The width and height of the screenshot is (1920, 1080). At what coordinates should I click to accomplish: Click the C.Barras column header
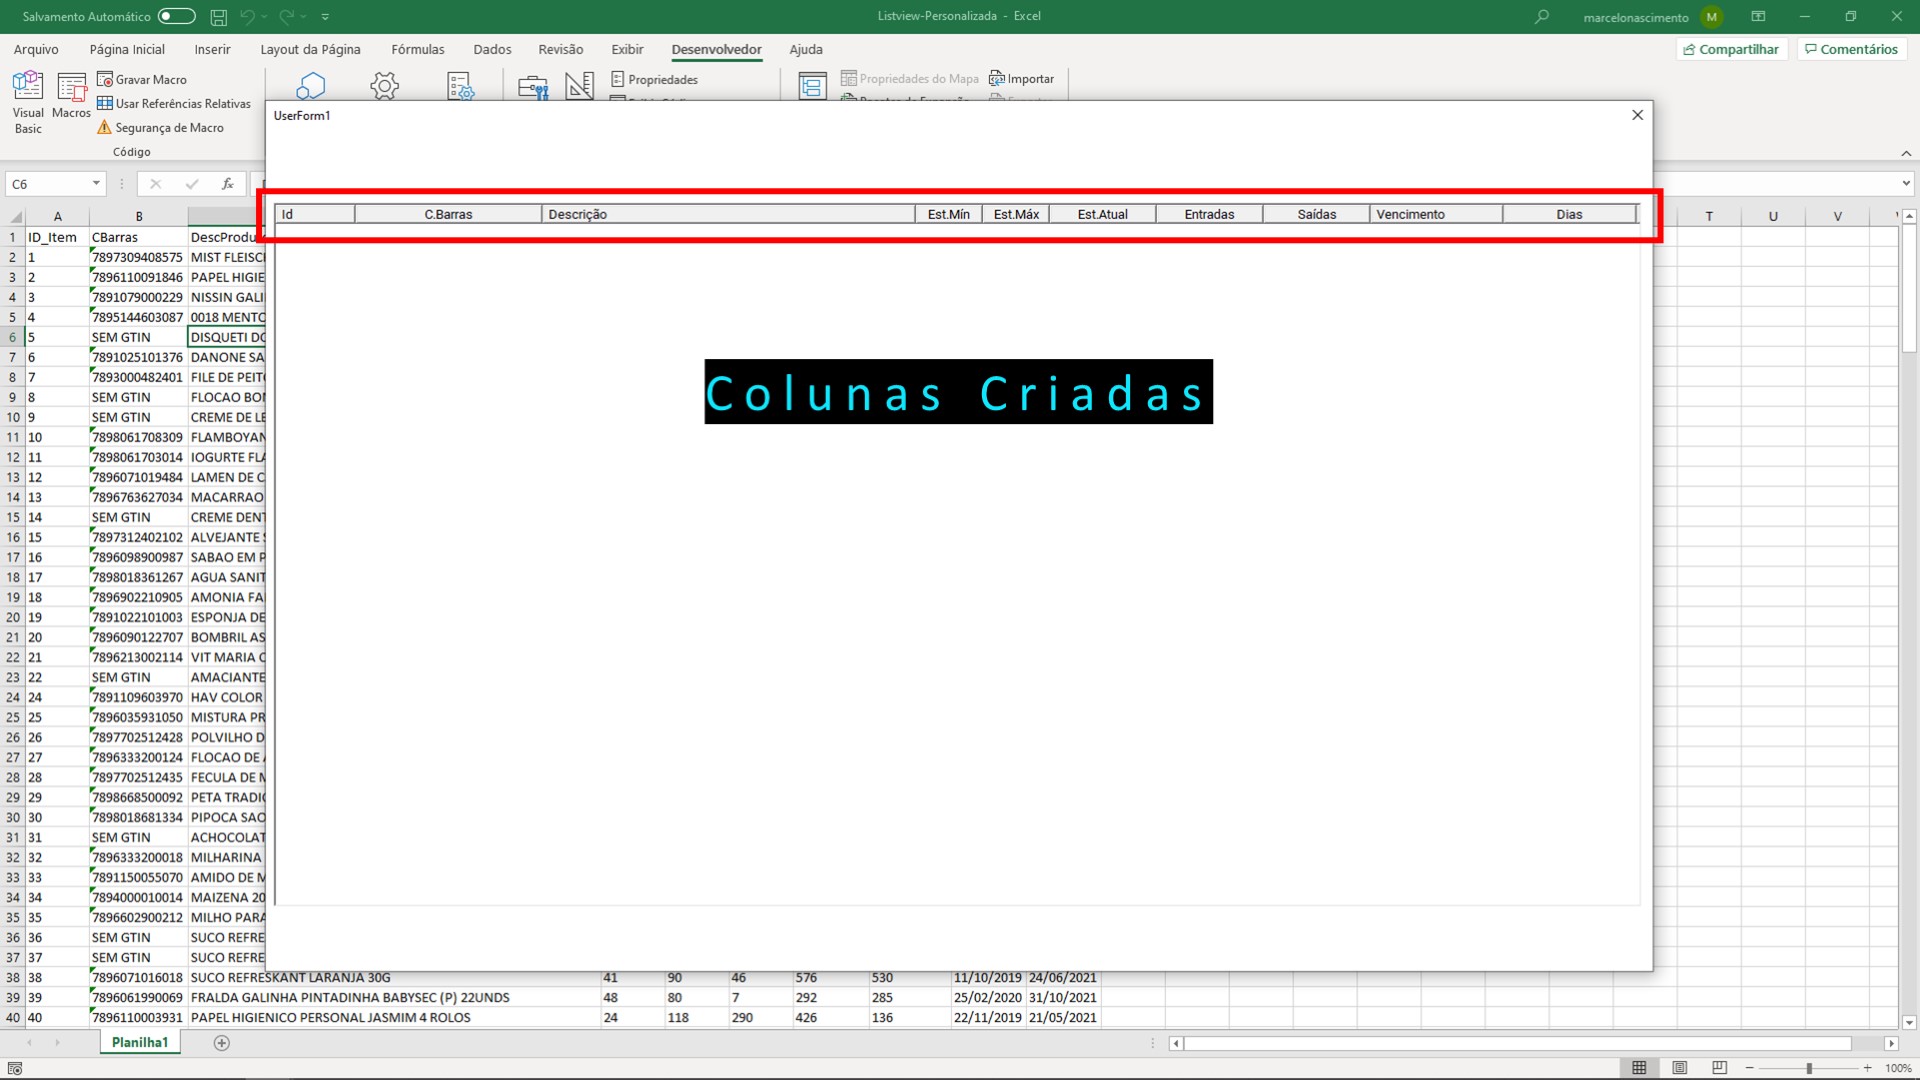(448, 214)
